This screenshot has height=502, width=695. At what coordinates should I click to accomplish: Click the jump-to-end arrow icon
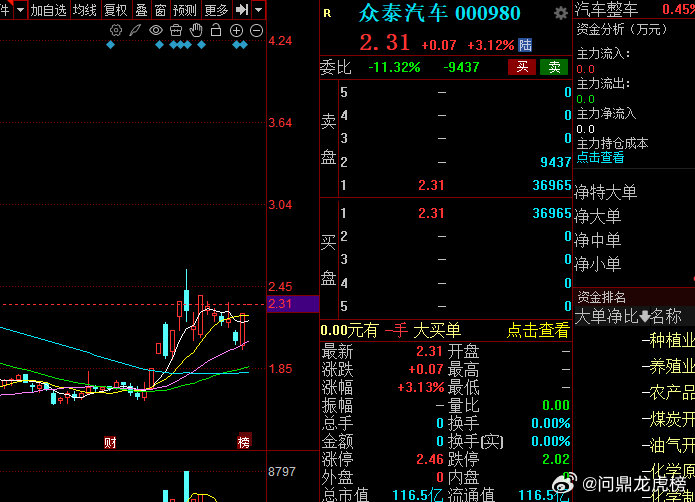click(242, 9)
